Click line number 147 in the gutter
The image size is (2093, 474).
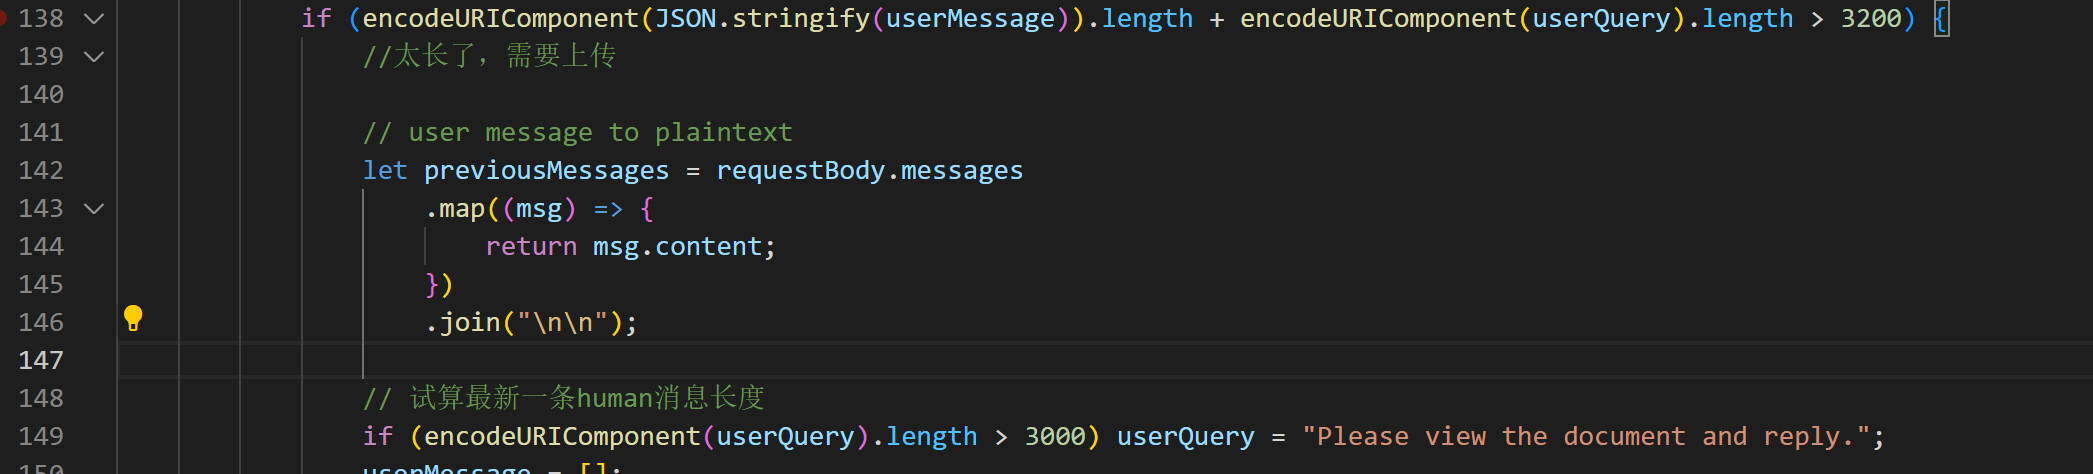(x=41, y=360)
